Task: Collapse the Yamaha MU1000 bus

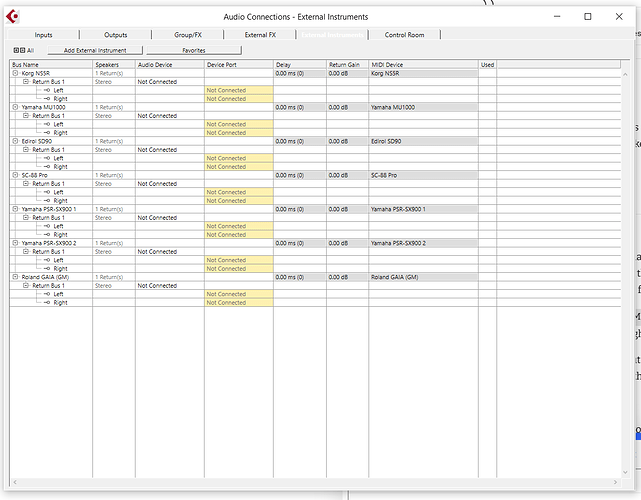Action: tap(15, 107)
